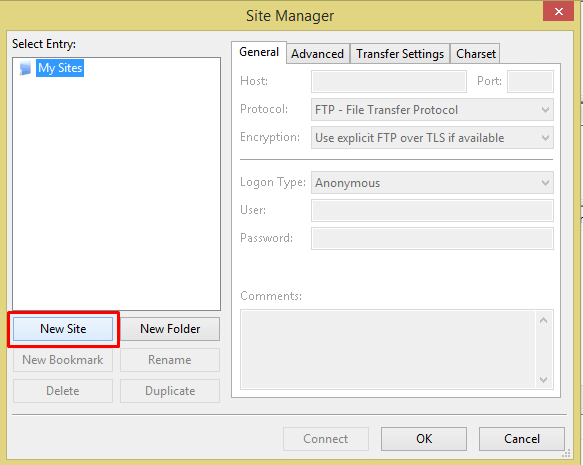Viewport: 583px width, 465px height.
Task: Click into the Host input field
Action: tap(389, 81)
